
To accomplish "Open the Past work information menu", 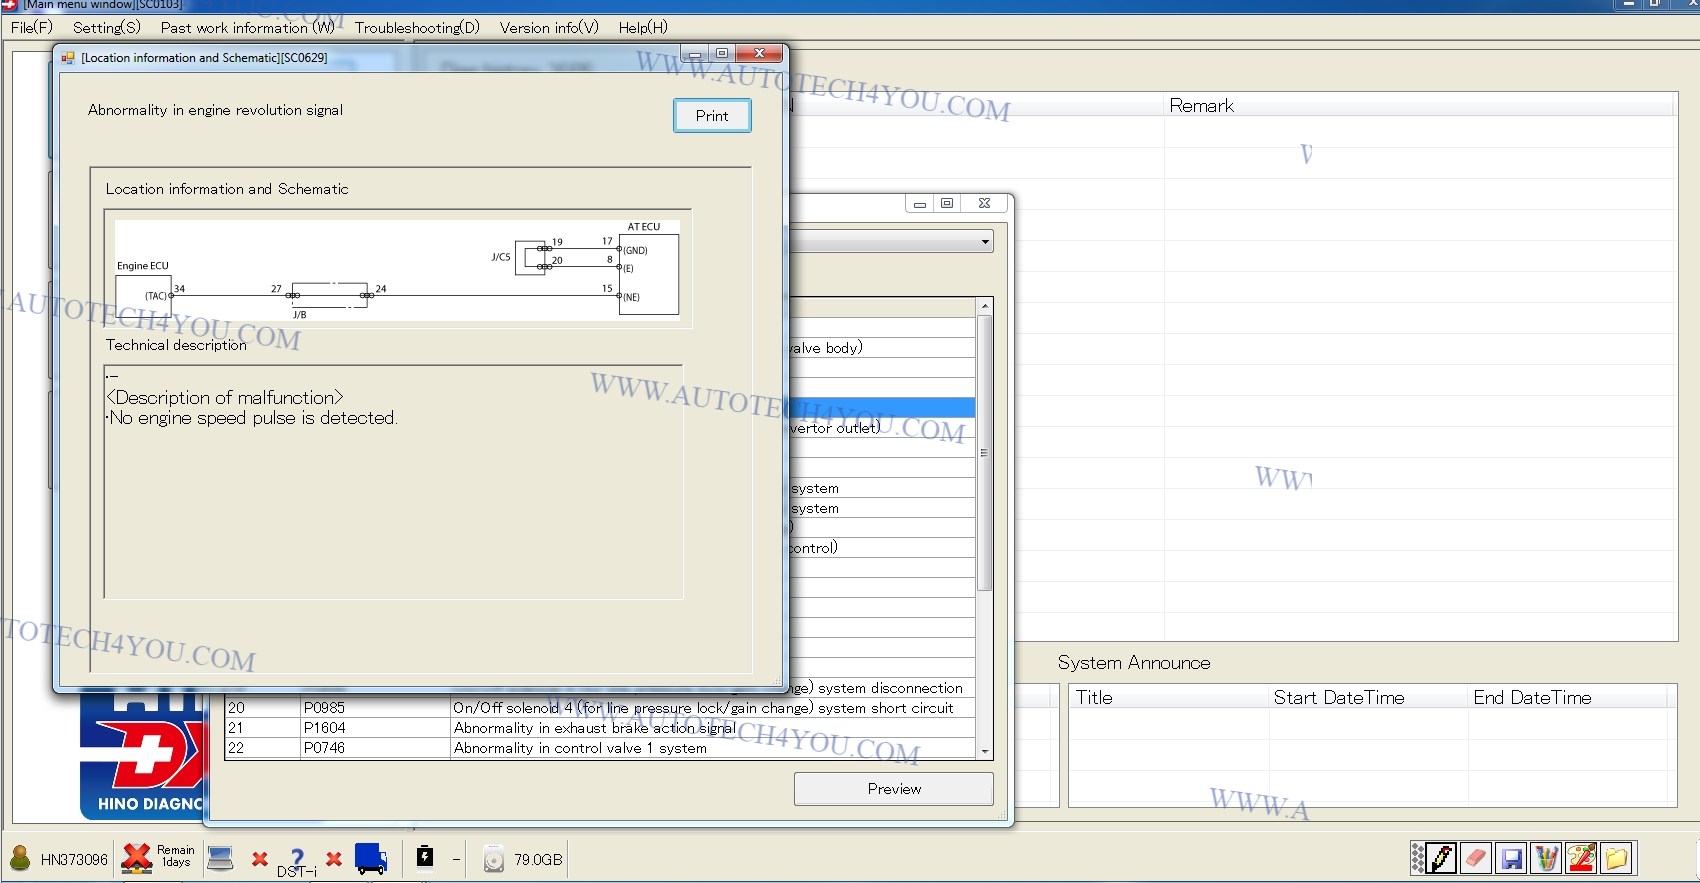I will click(247, 27).
